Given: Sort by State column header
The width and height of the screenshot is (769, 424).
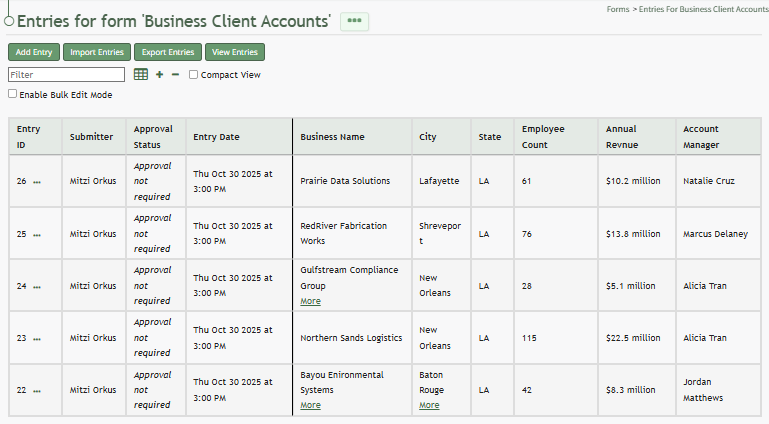Looking at the screenshot, I should (490, 137).
